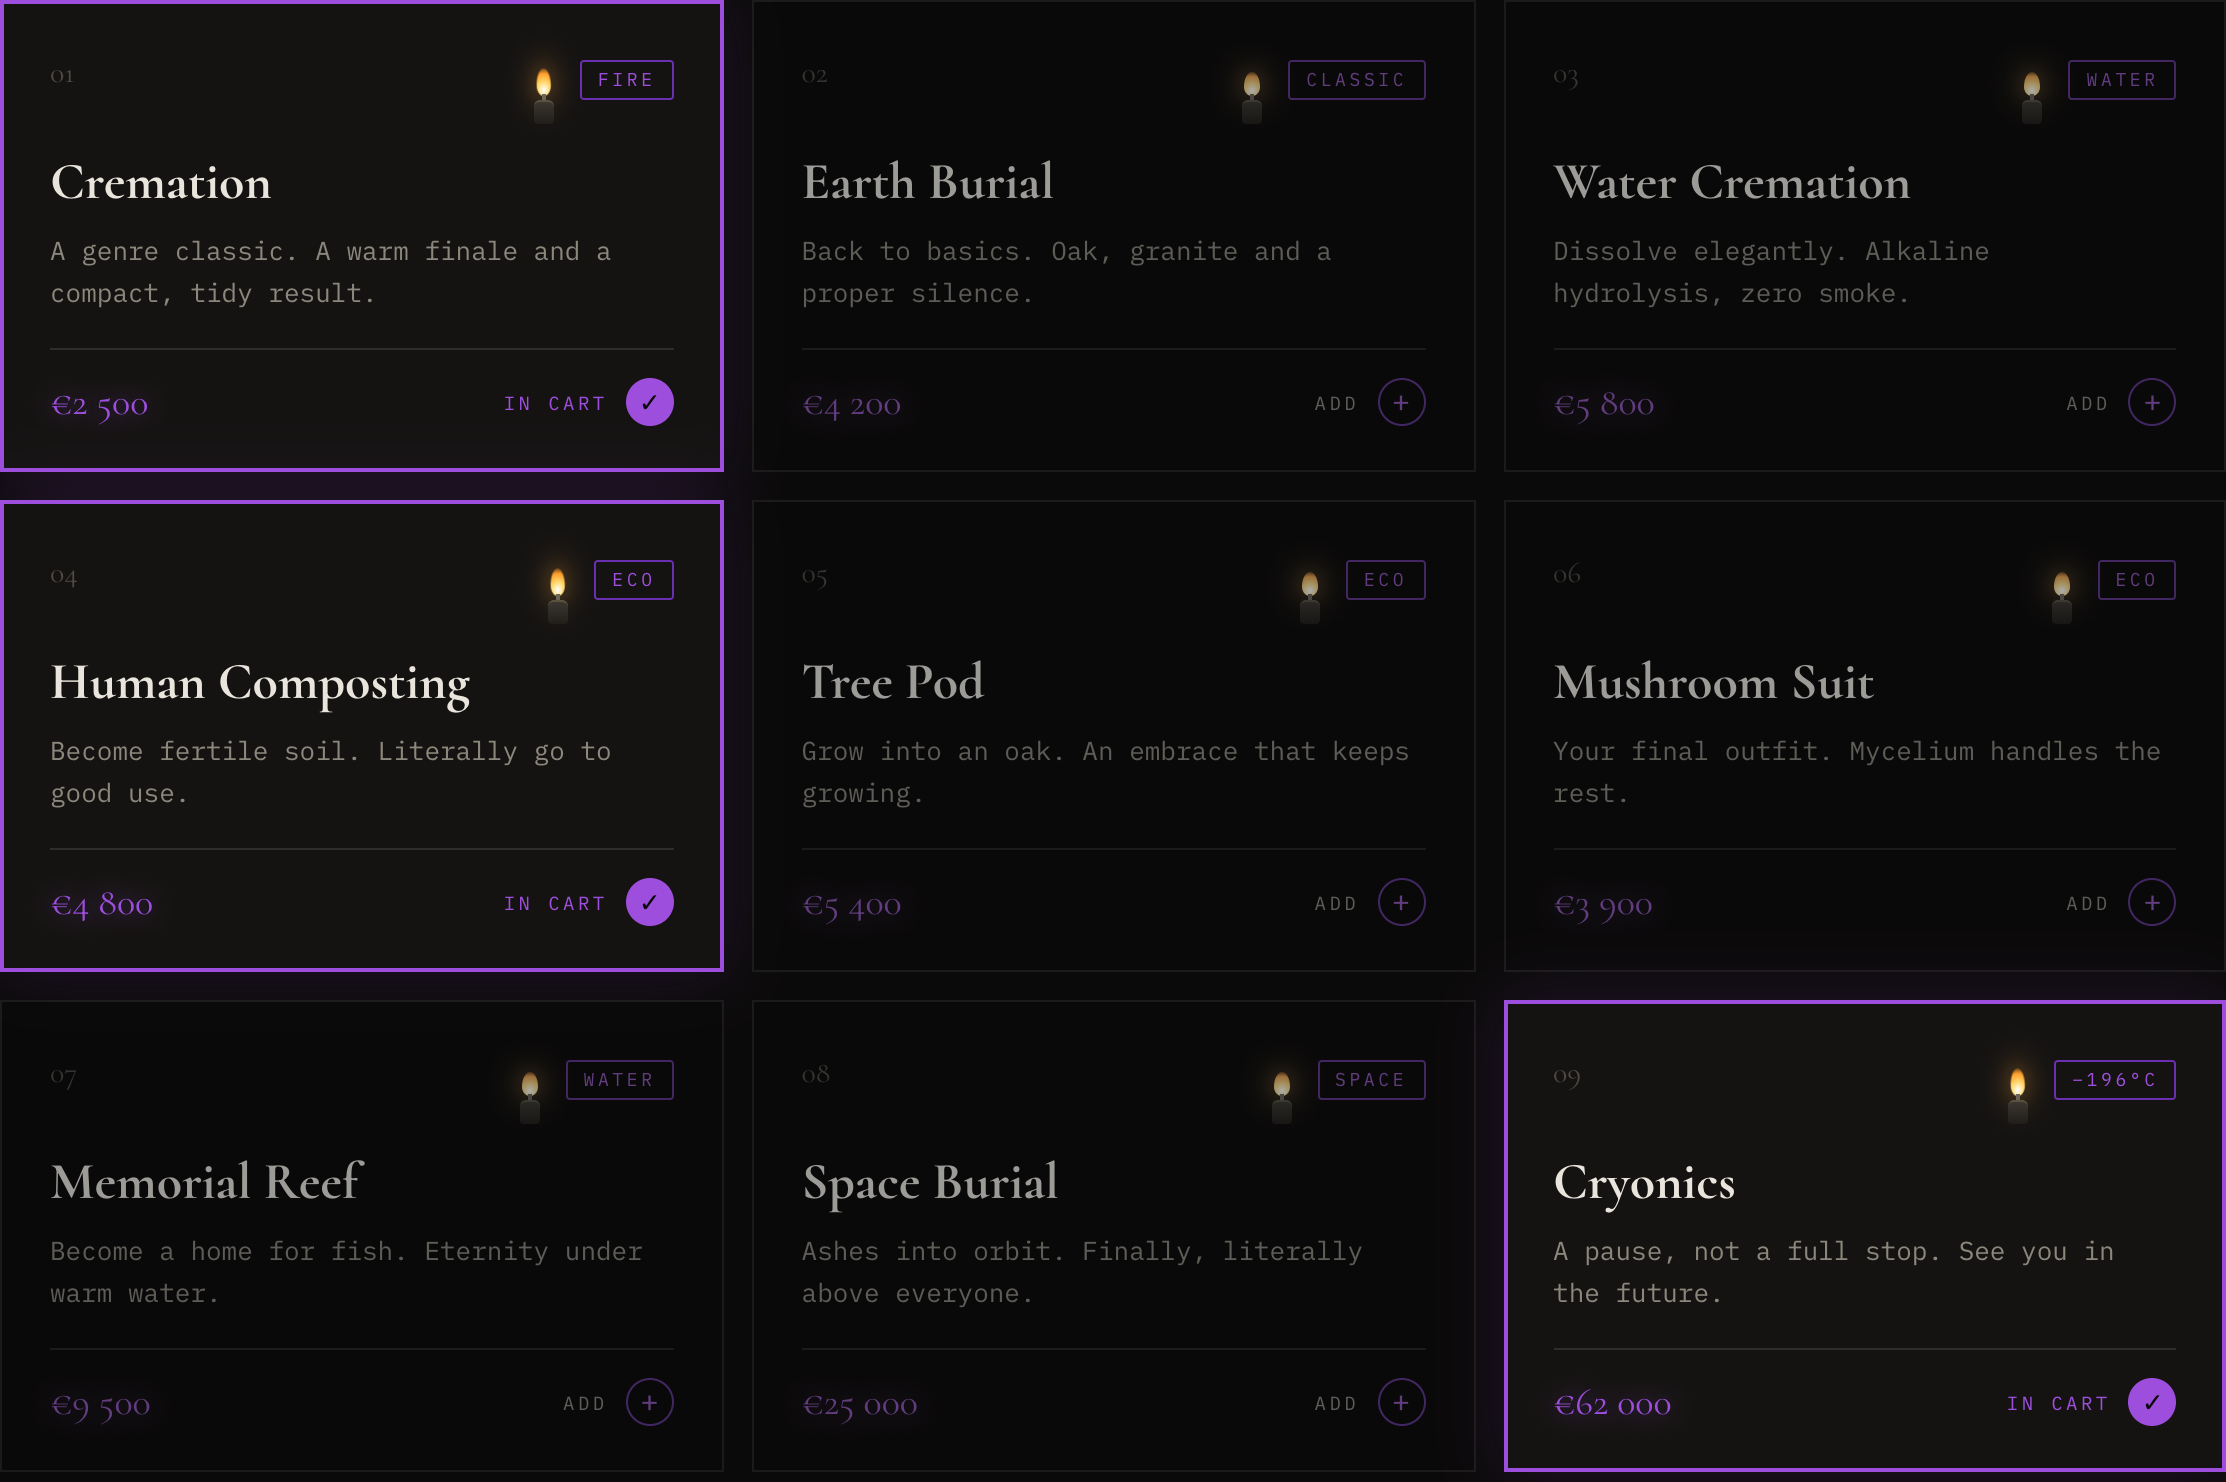Uncheck Human Composting's in-cart checkmark
The height and width of the screenshot is (1482, 2226).
coord(650,902)
